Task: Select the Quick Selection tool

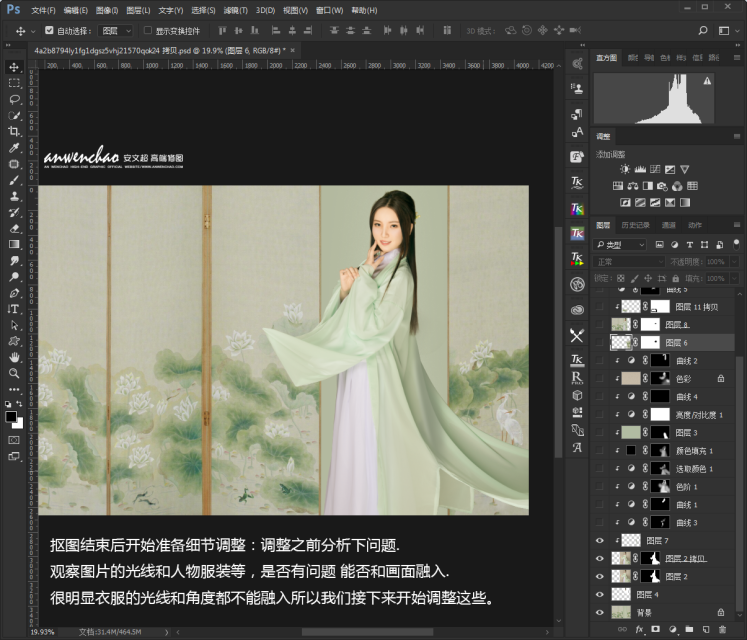Action: 14,115
